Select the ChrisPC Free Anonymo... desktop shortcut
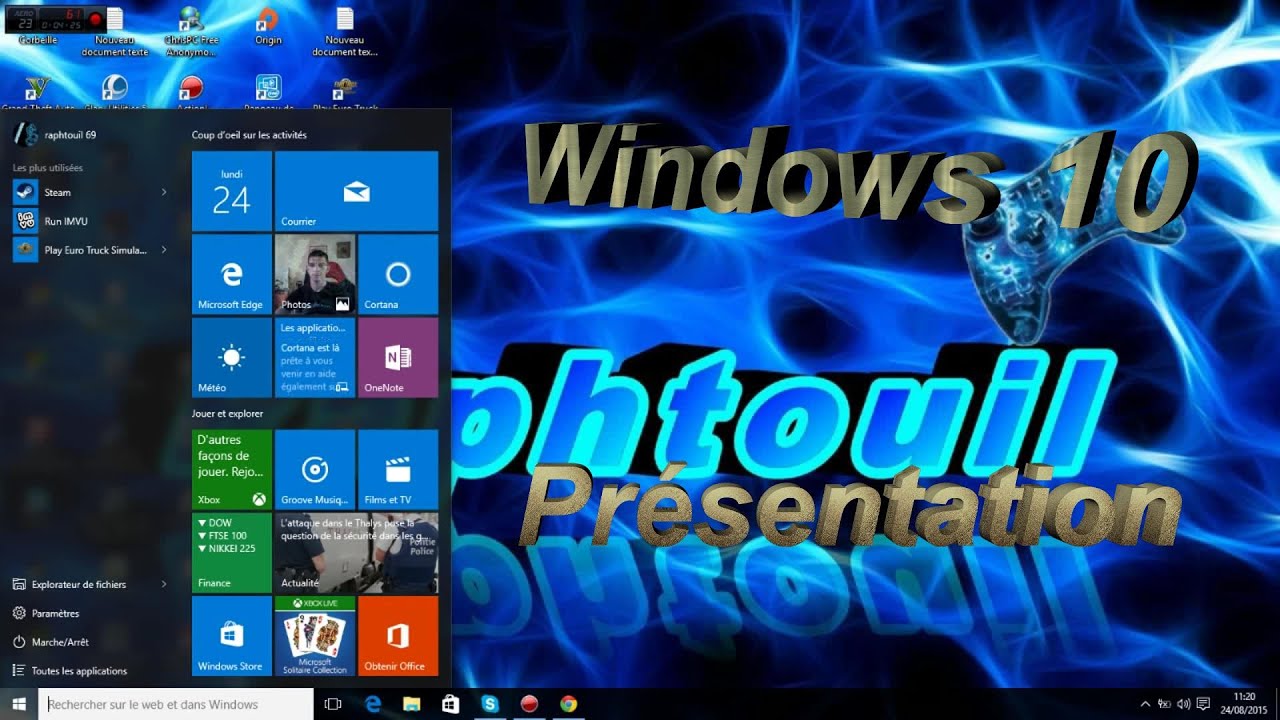Viewport: 1280px width, 720px height. coord(191,32)
